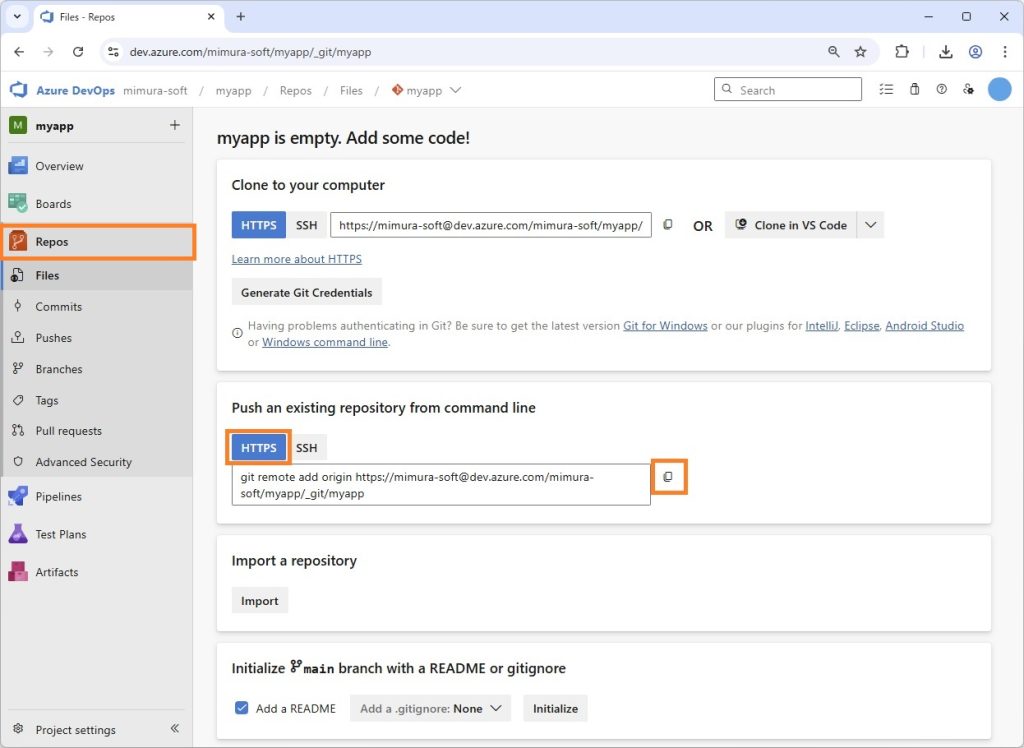Select SSH under Push an existing repository

(306, 448)
